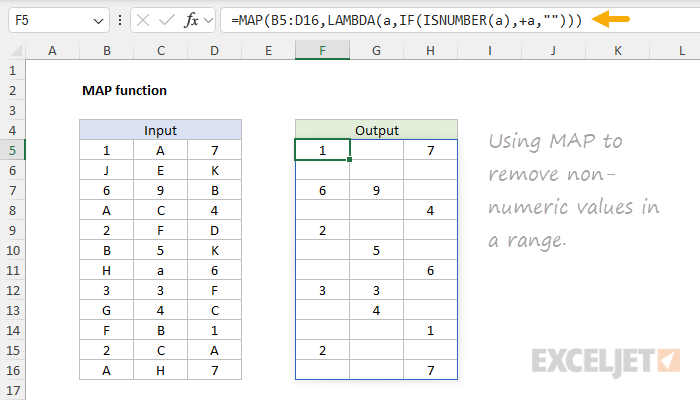Click the fill handle of cell F5

coord(350,159)
